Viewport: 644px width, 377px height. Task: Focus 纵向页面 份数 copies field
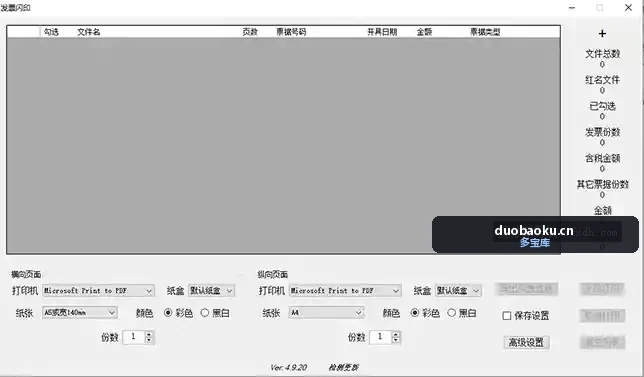click(381, 337)
